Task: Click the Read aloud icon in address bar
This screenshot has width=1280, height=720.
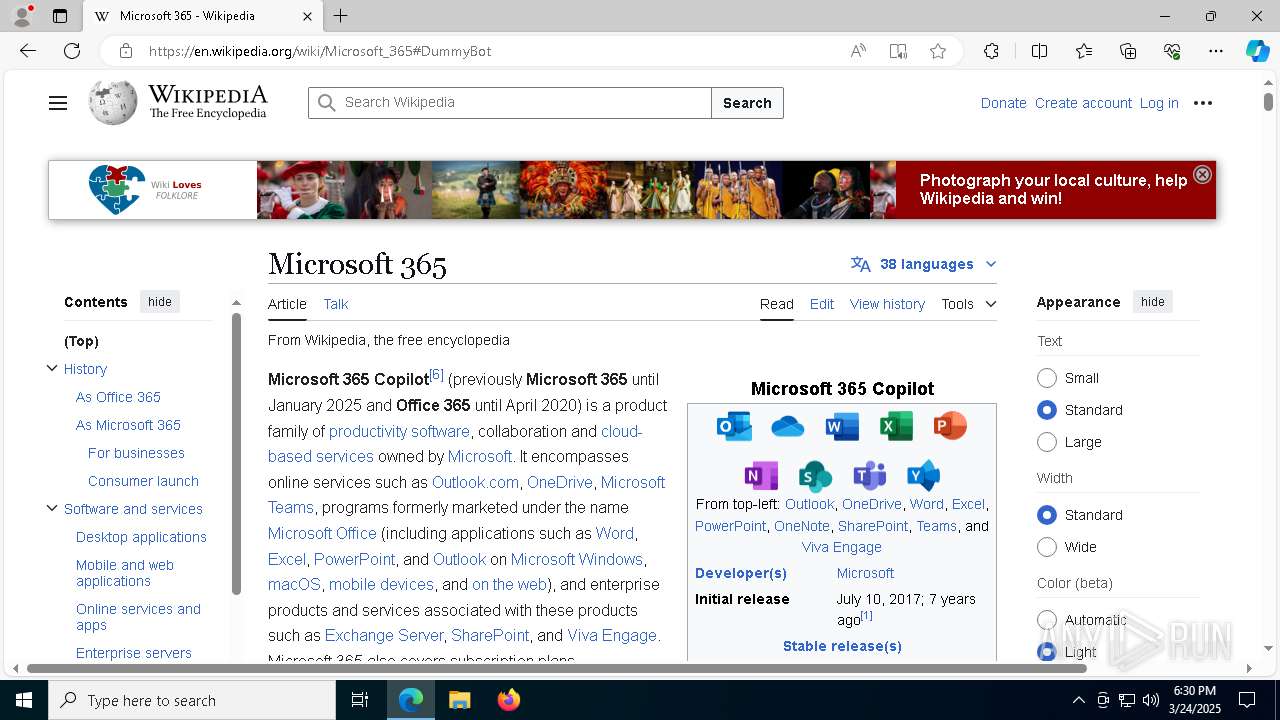Action: click(x=858, y=51)
